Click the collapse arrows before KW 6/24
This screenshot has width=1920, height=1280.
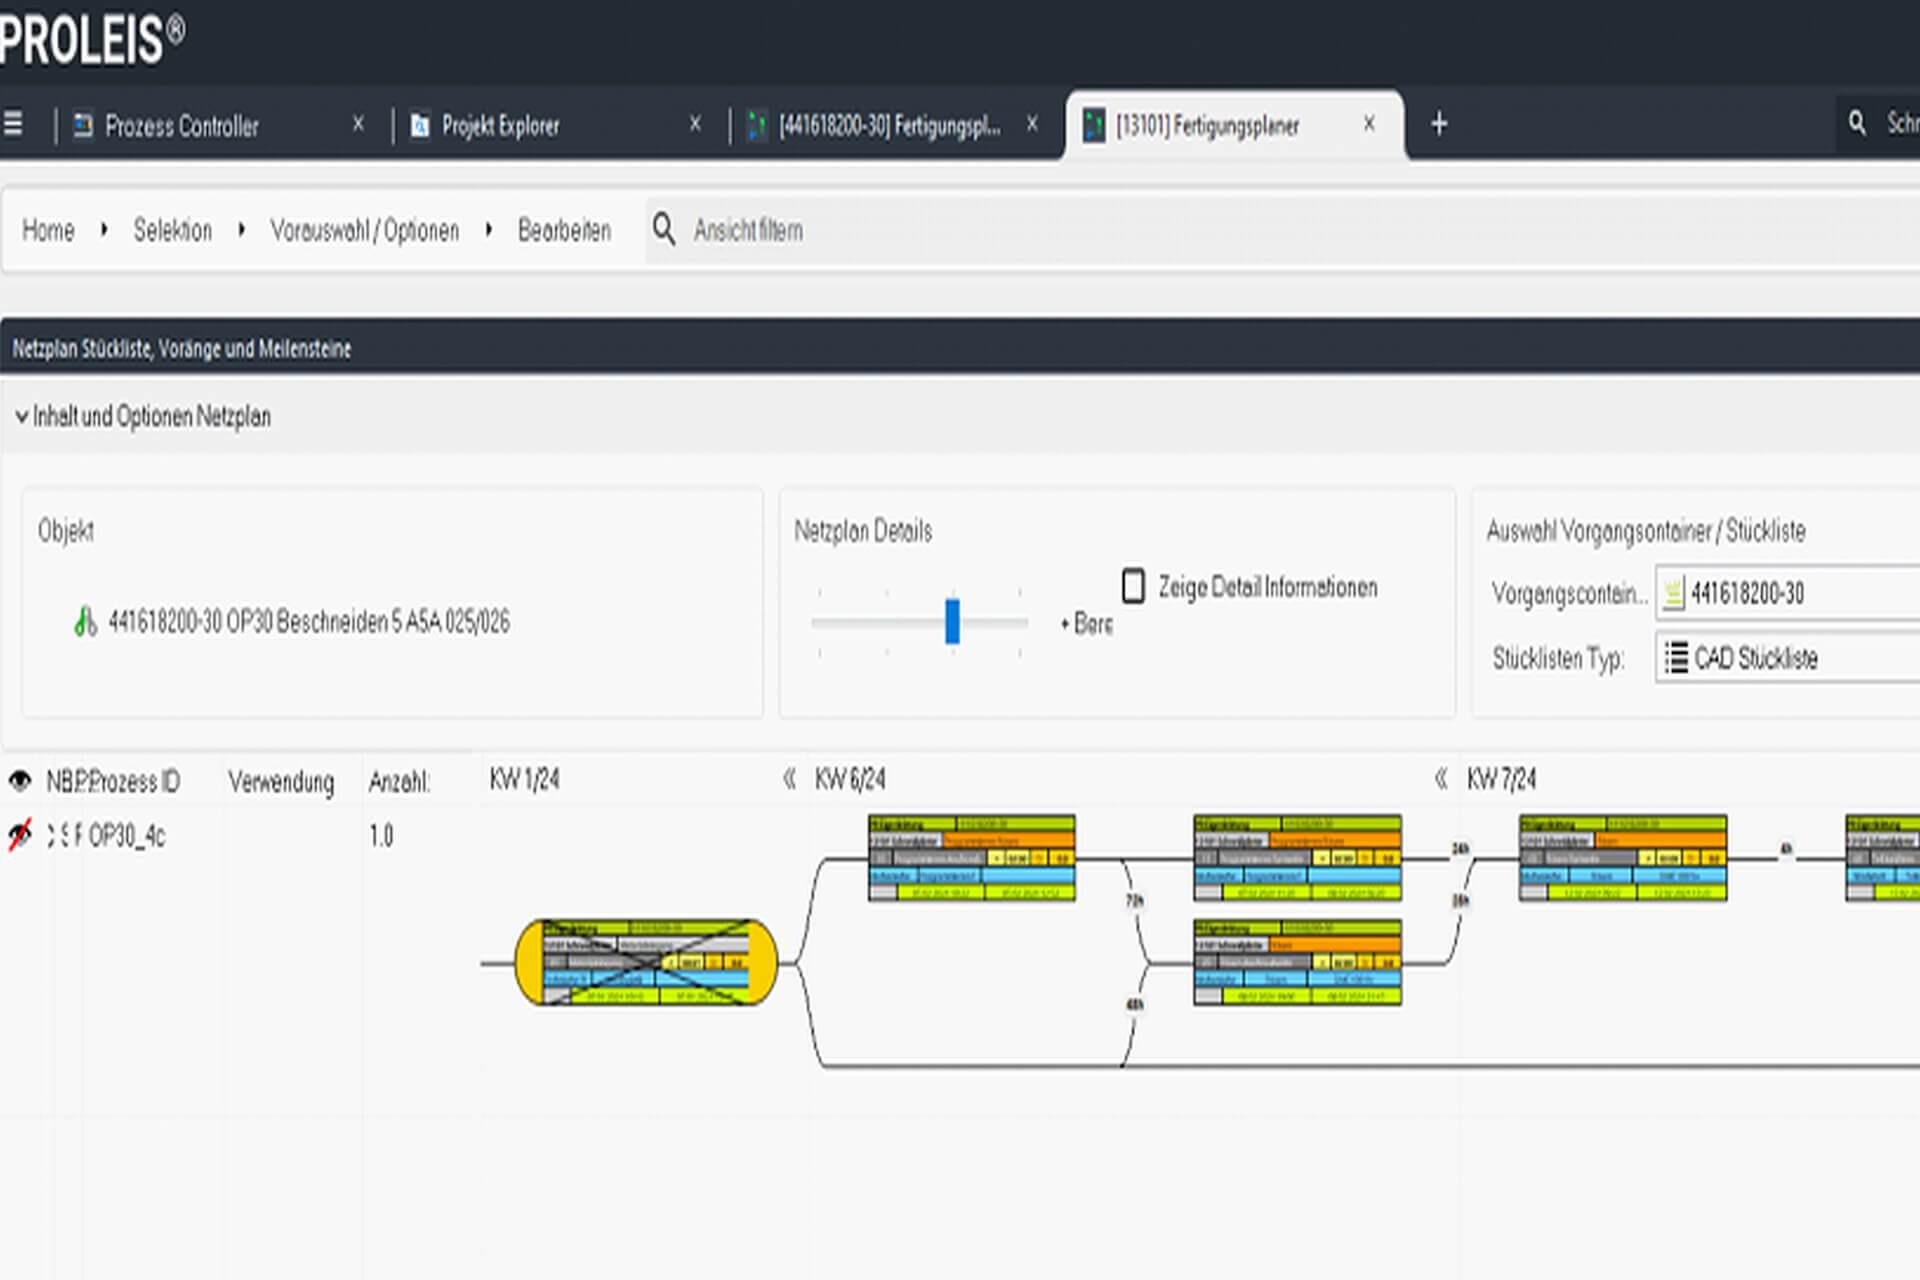coord(789,779)
